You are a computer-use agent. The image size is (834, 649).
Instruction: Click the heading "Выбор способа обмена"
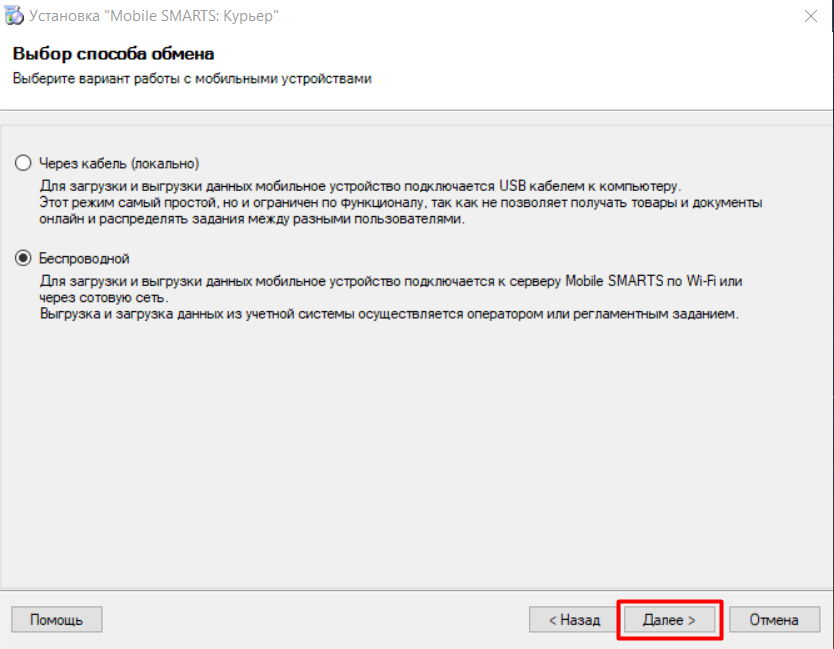113,54
